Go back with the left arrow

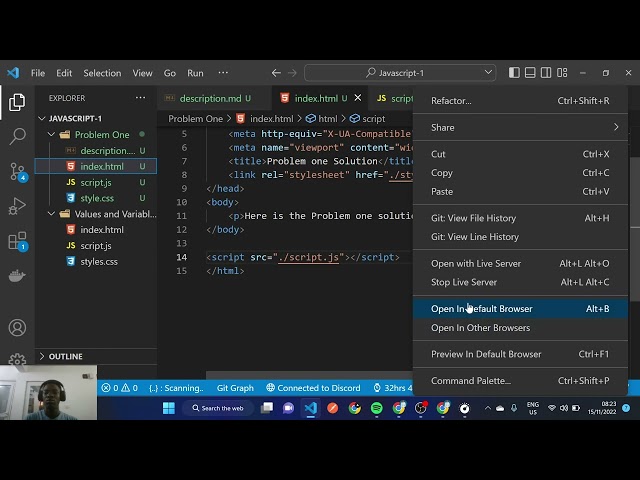[x=276, y=73]
